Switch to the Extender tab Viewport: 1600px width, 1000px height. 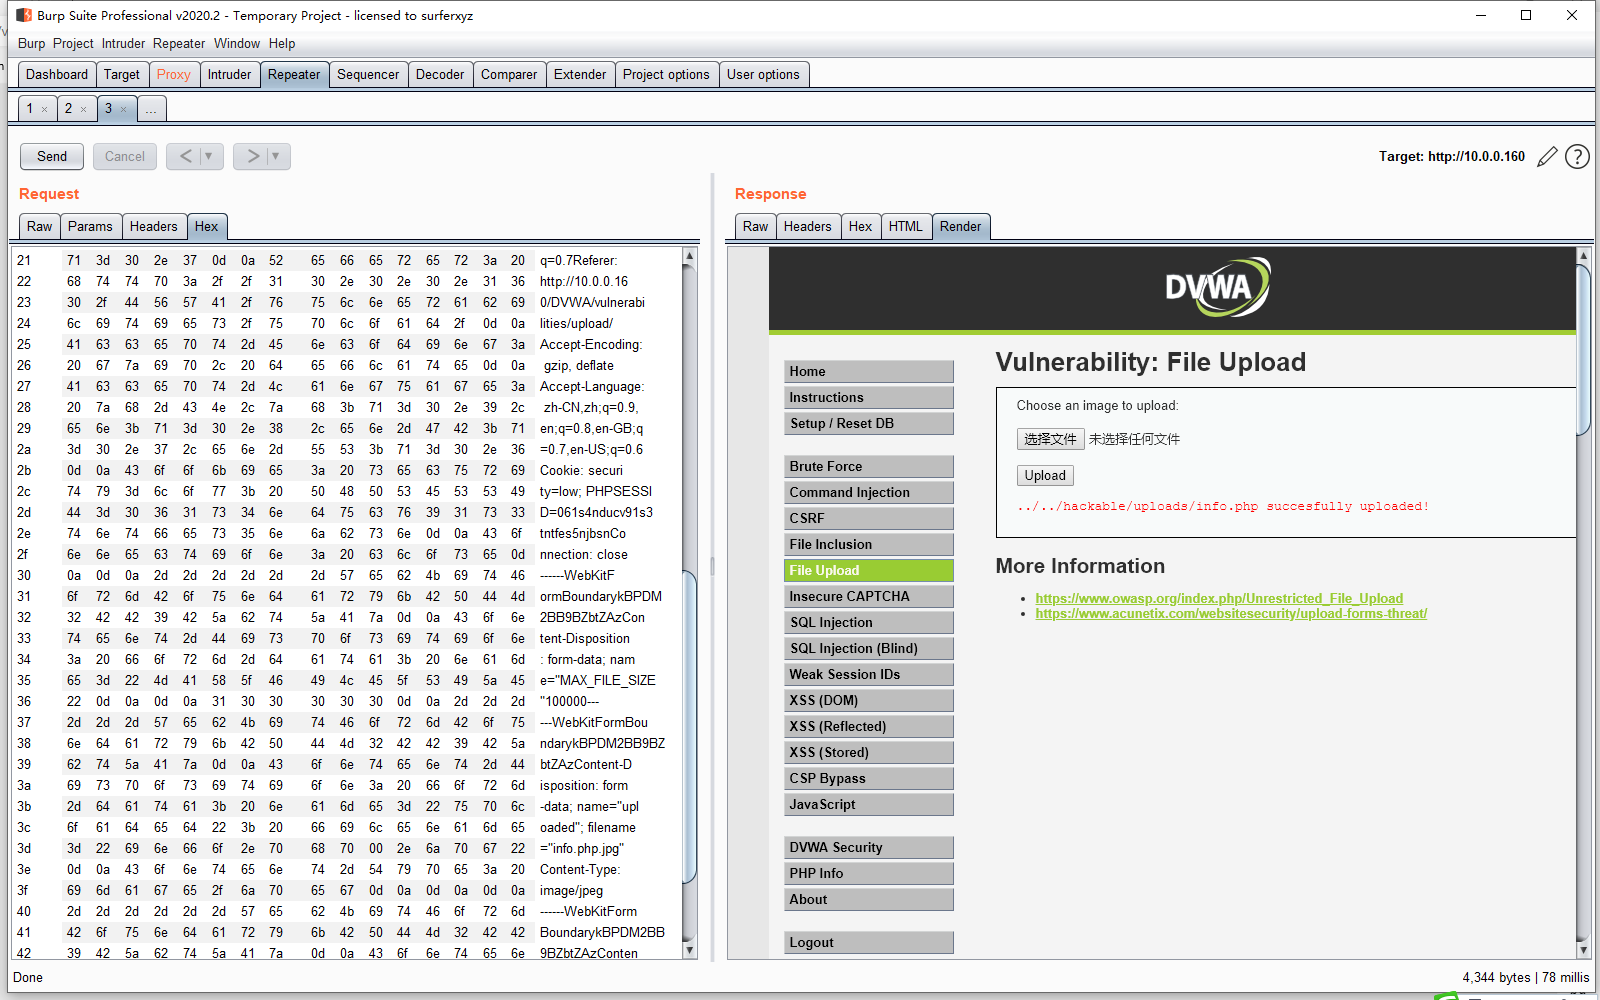point(580,75)
